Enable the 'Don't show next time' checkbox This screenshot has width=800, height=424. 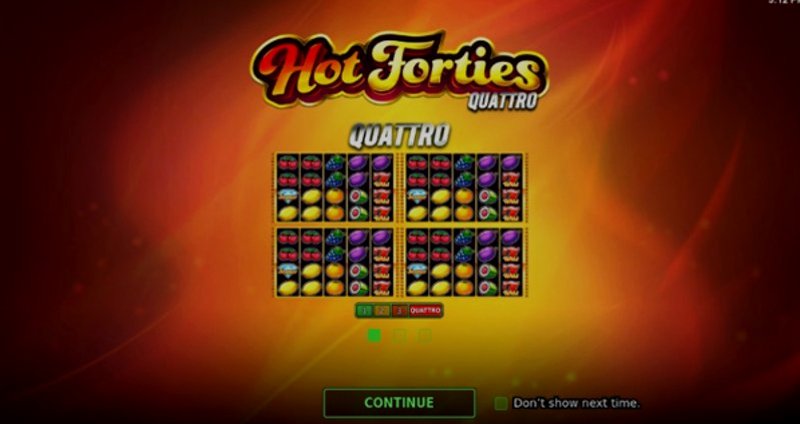pos(501,403)
